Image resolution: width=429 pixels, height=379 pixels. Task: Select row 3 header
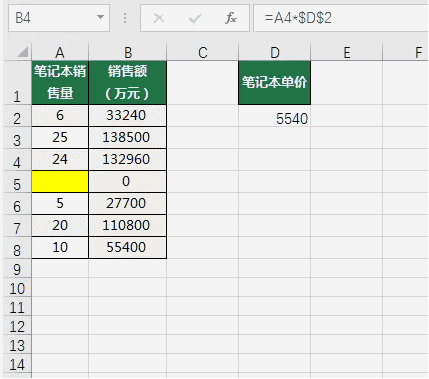pyautogui.click(x=17, y=138)
